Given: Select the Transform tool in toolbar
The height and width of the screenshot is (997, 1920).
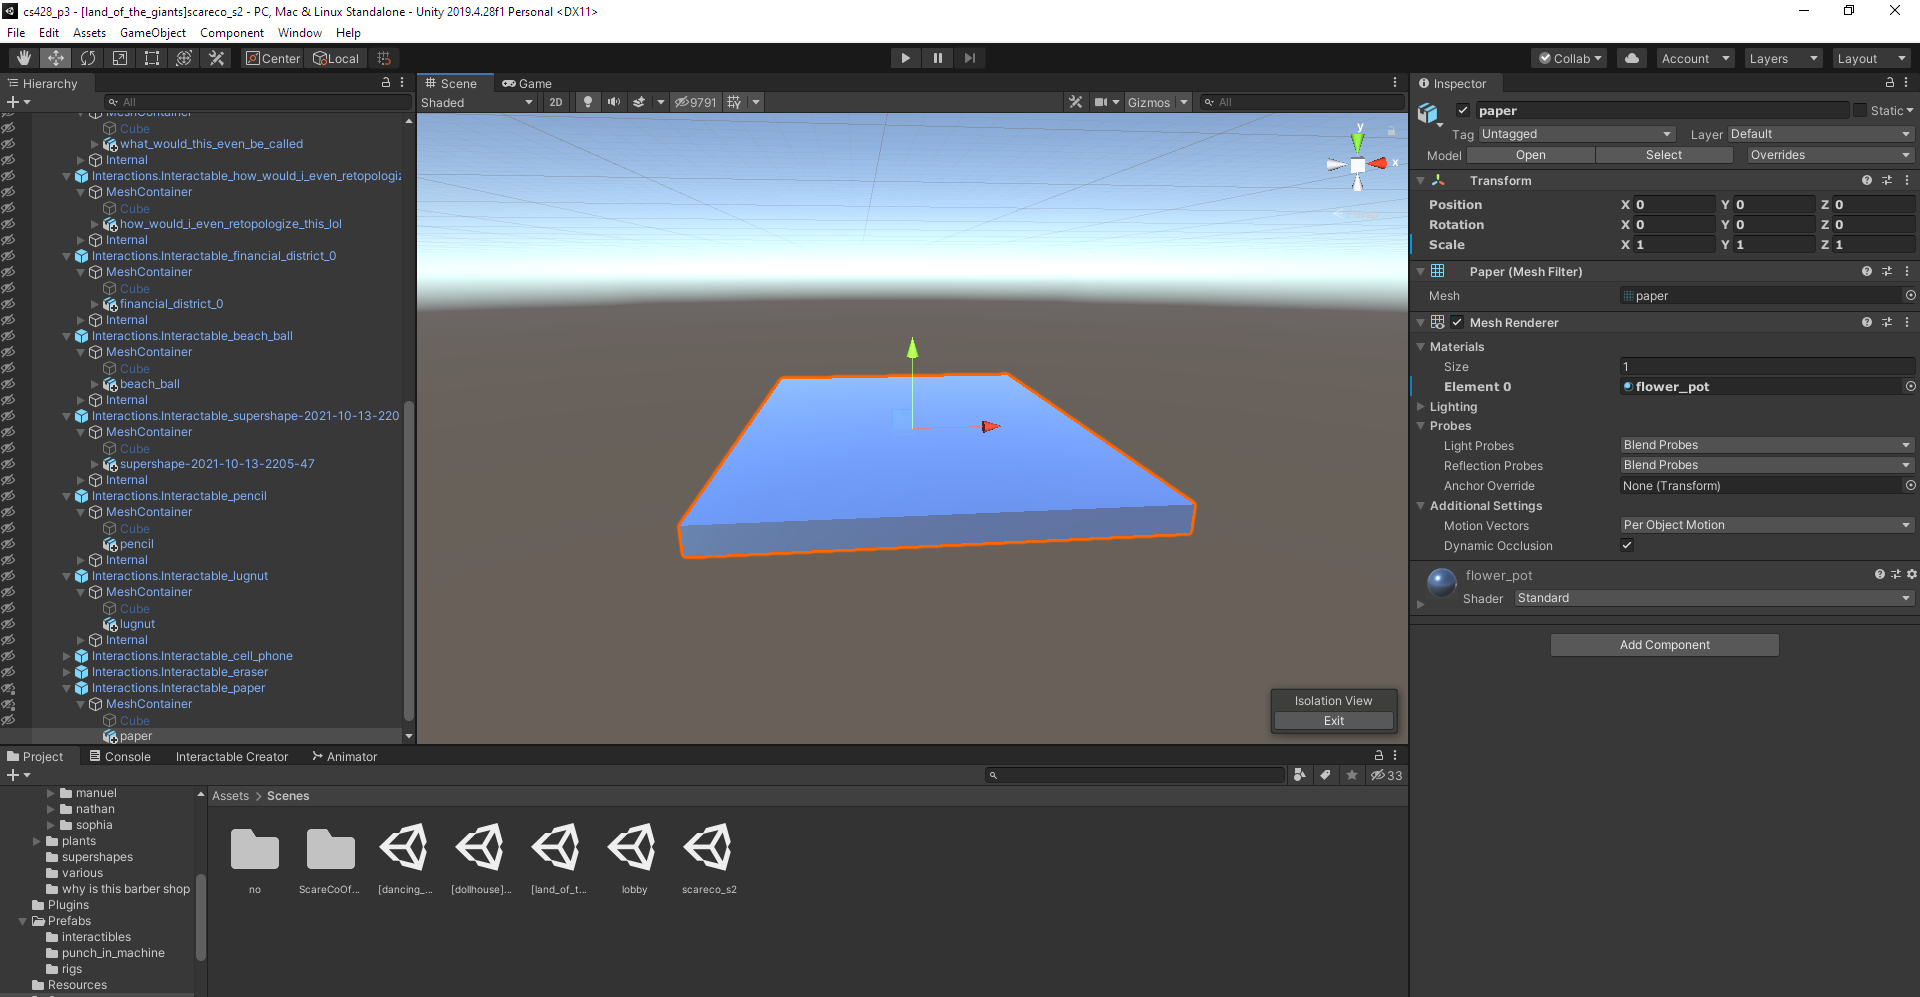Looking at the screenshot, I should click(184, 58).
